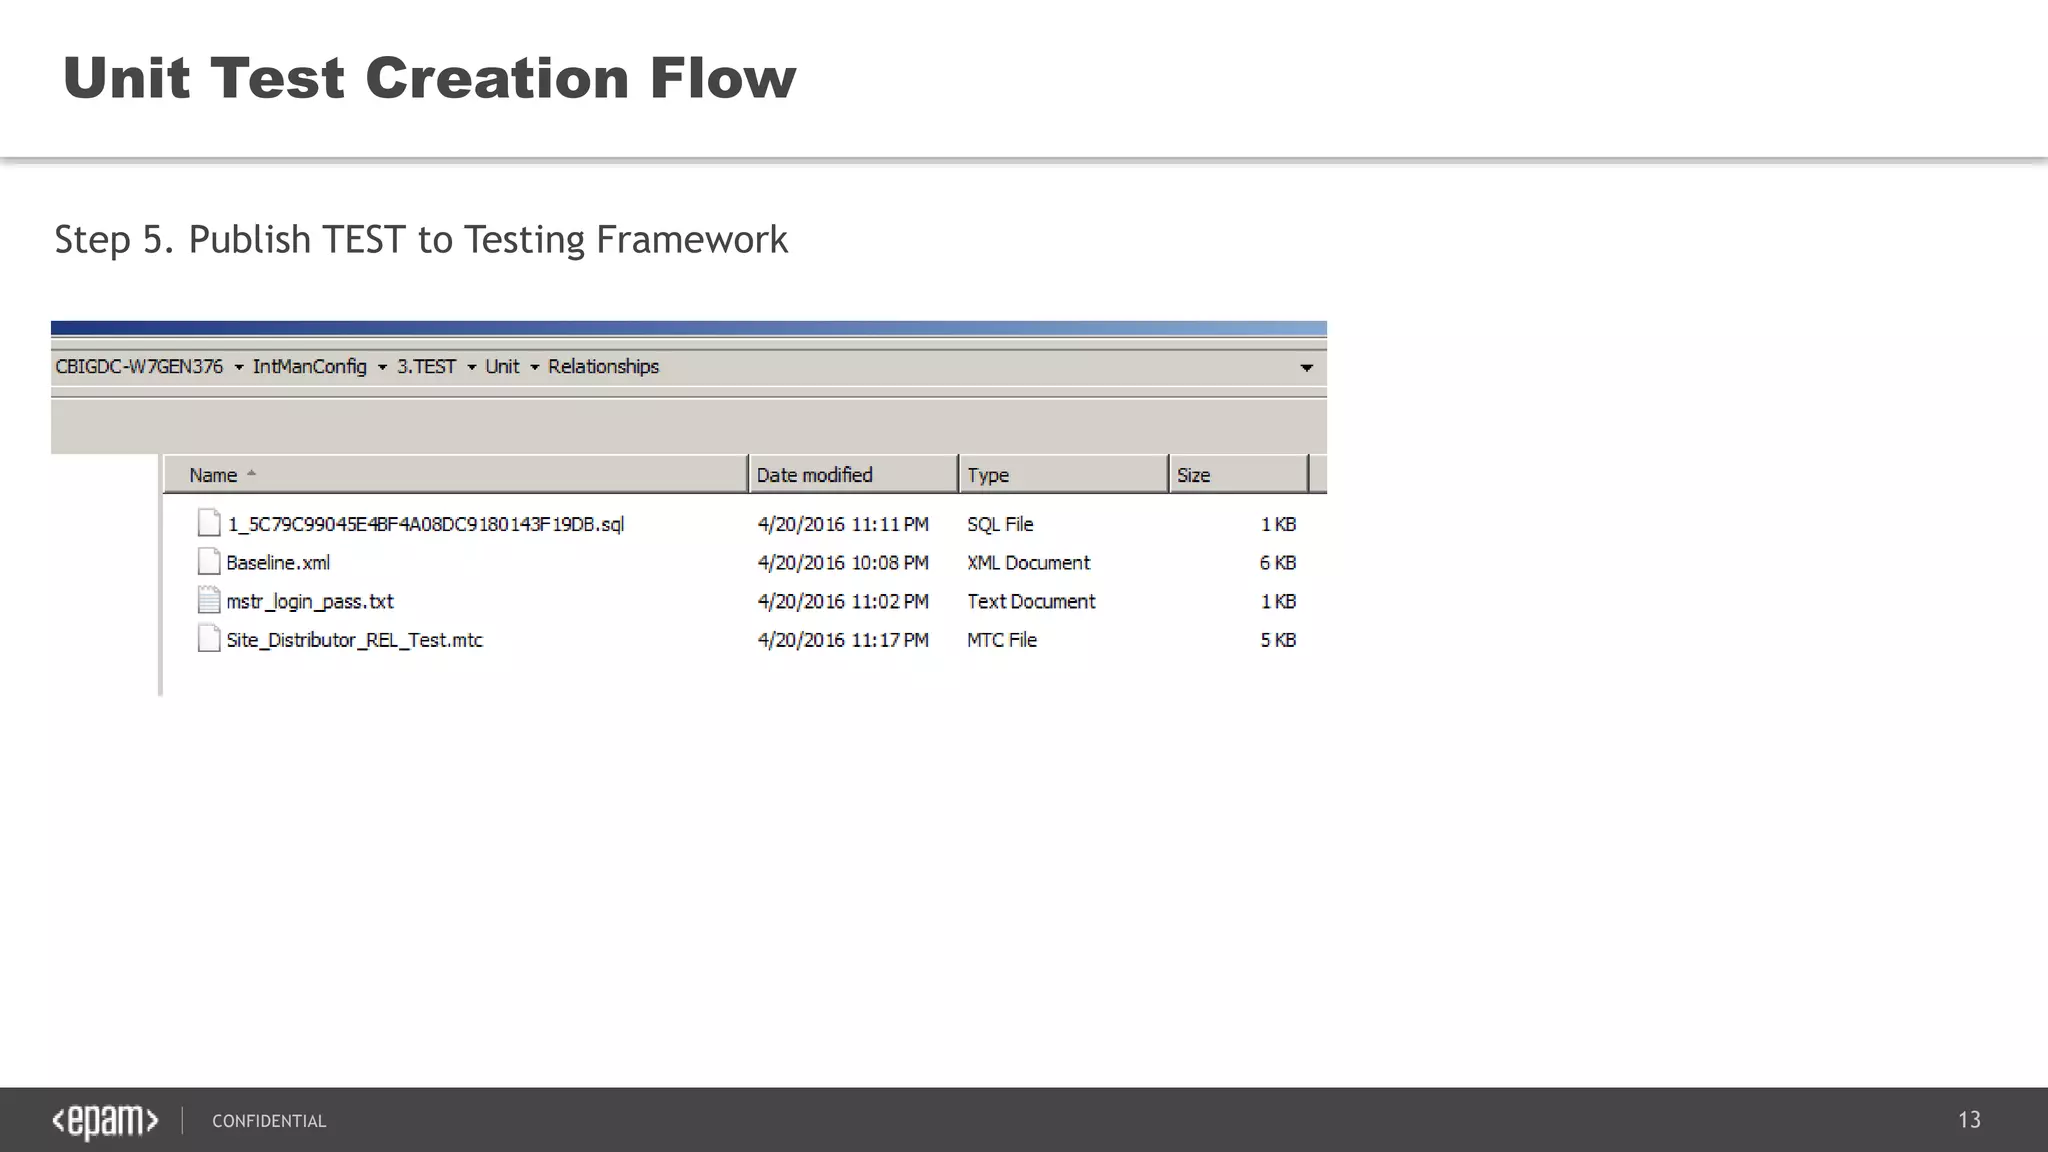Expand the CBIGDC-W7GEN376 breadcrumb arrow
Image resolution: width=2048 pixels, height=1152 pixels.
(x=239, y=368)
